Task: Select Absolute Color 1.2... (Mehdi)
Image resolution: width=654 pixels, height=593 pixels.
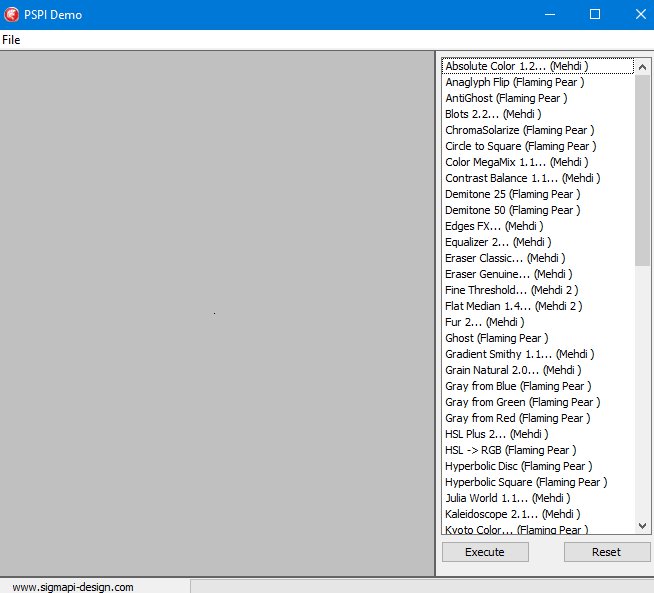Action: 538,66
